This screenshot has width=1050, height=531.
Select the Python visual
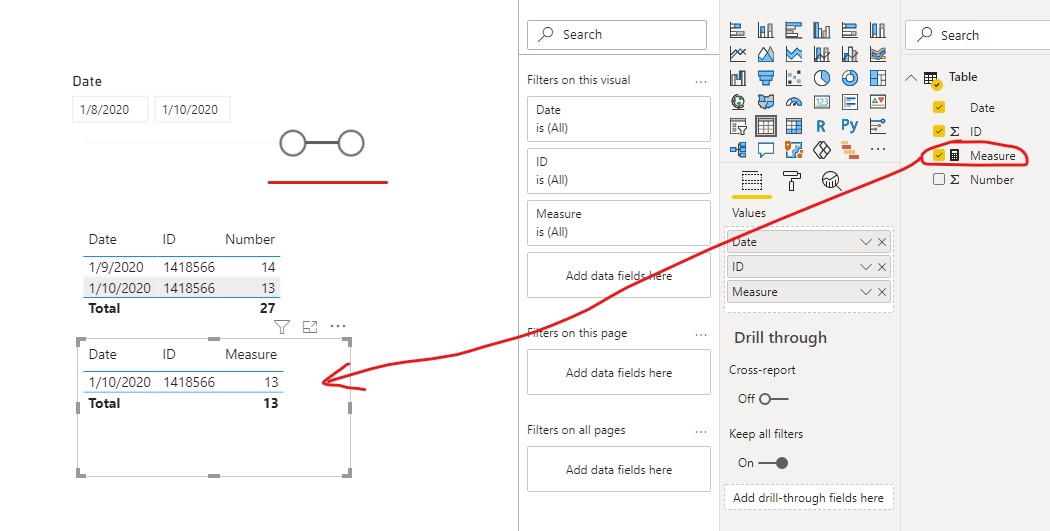click(850, 126)
